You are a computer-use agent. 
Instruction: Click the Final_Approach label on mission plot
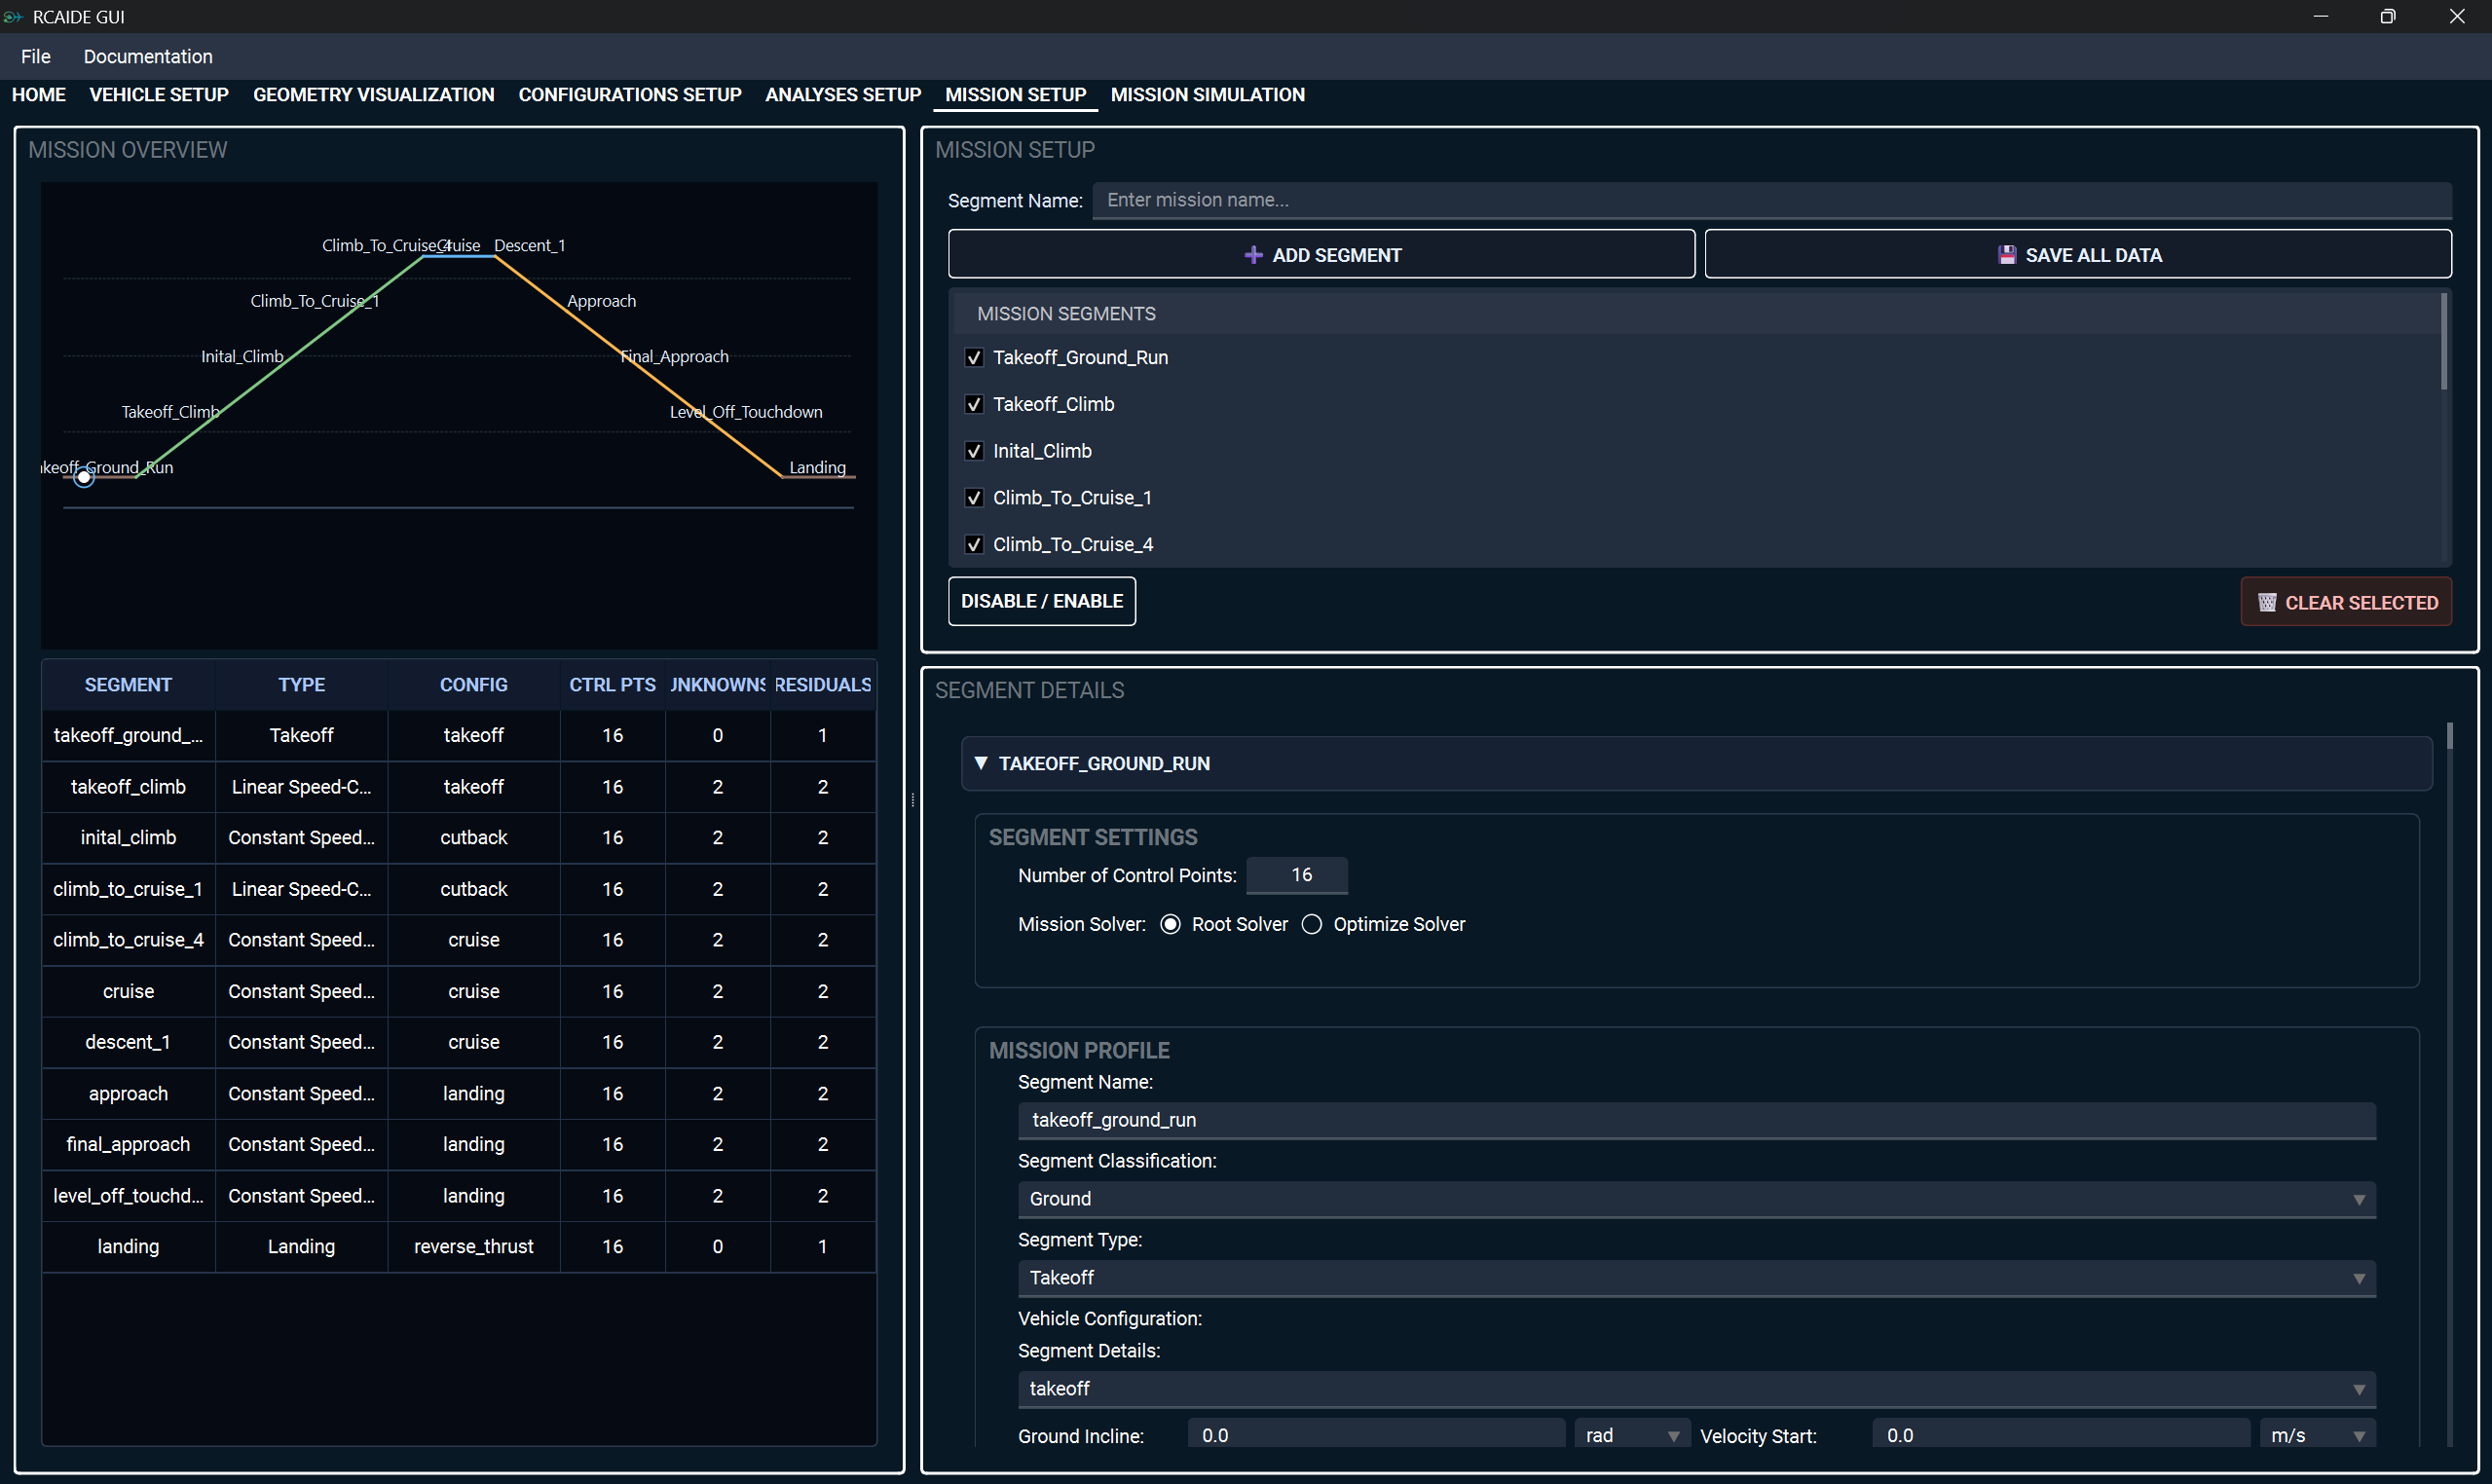pos(674,356)
